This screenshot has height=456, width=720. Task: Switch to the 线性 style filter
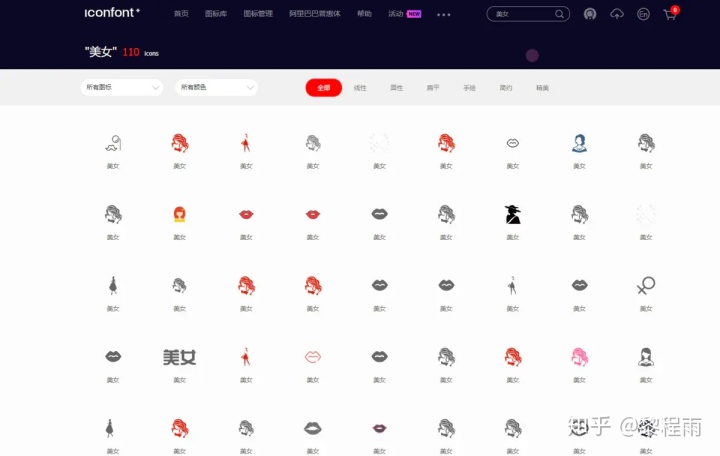pos(360,88)
